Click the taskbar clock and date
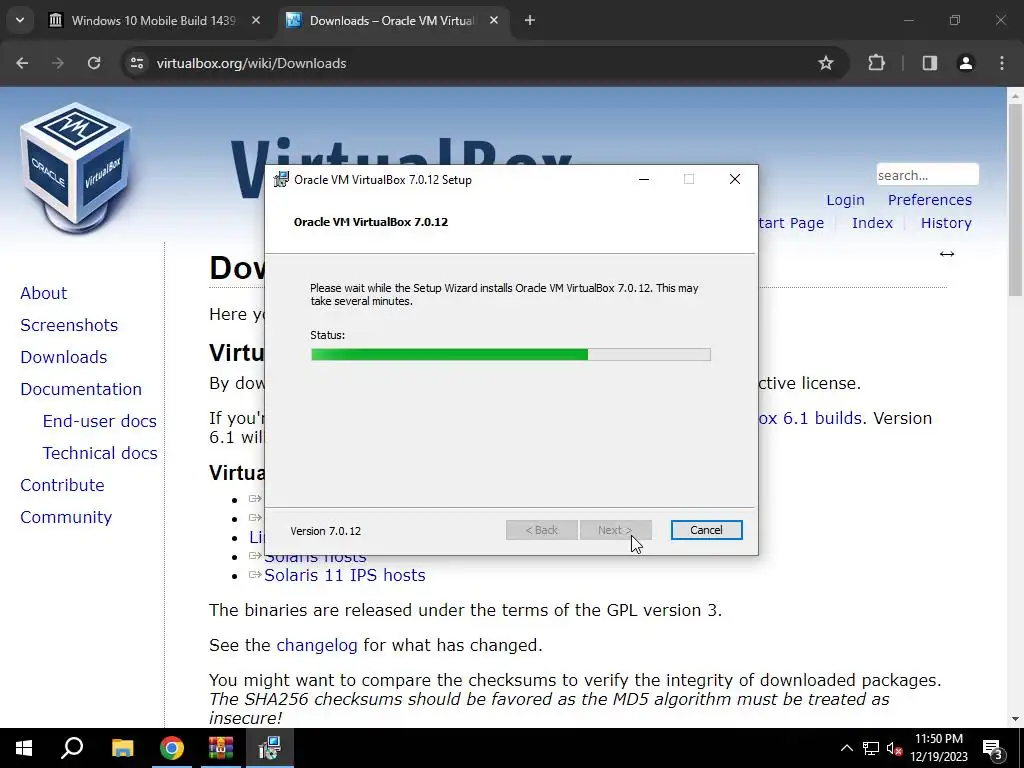 (938, 748)
